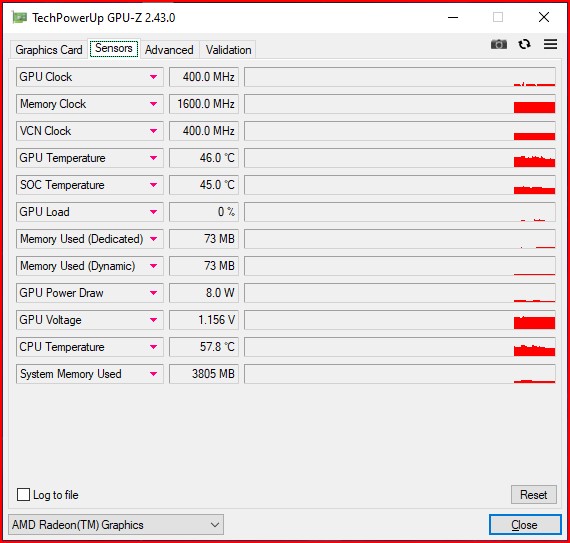Viewport: 570px width, 543px height.
Task: Click the Close button at the bottom
Action: pos(525,524)
